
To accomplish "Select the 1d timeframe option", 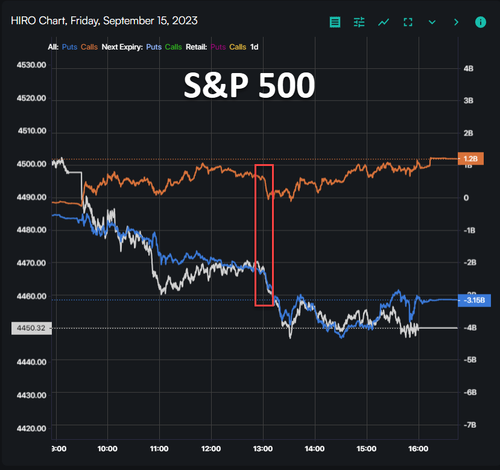I will click(x=254, y=47).
